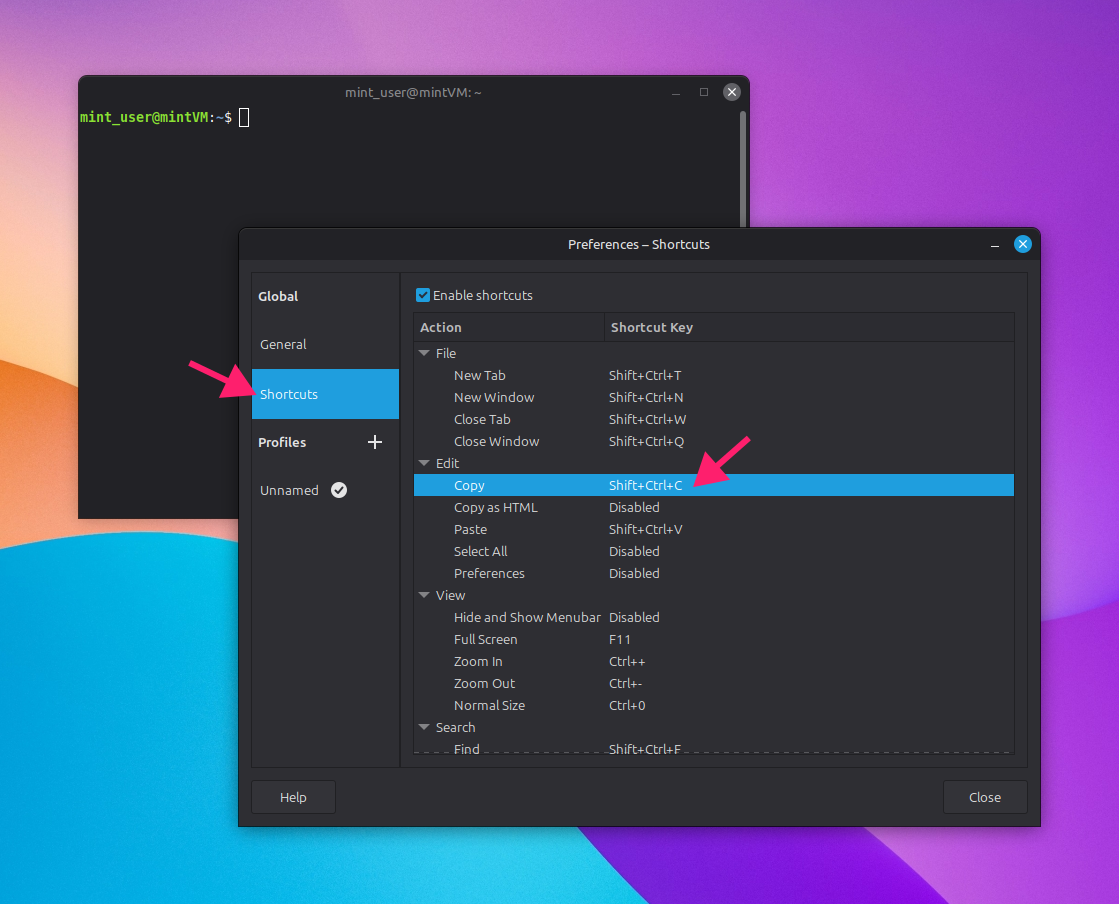1119x904 pixels.
Task: Open the General preferences section
Action: pyautogui.click(x=325, y=345)
